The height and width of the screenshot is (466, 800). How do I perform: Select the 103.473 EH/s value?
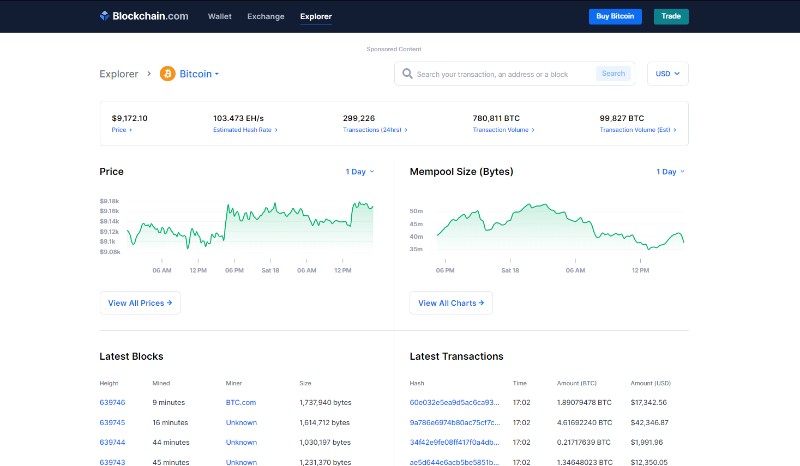(238, 118)
